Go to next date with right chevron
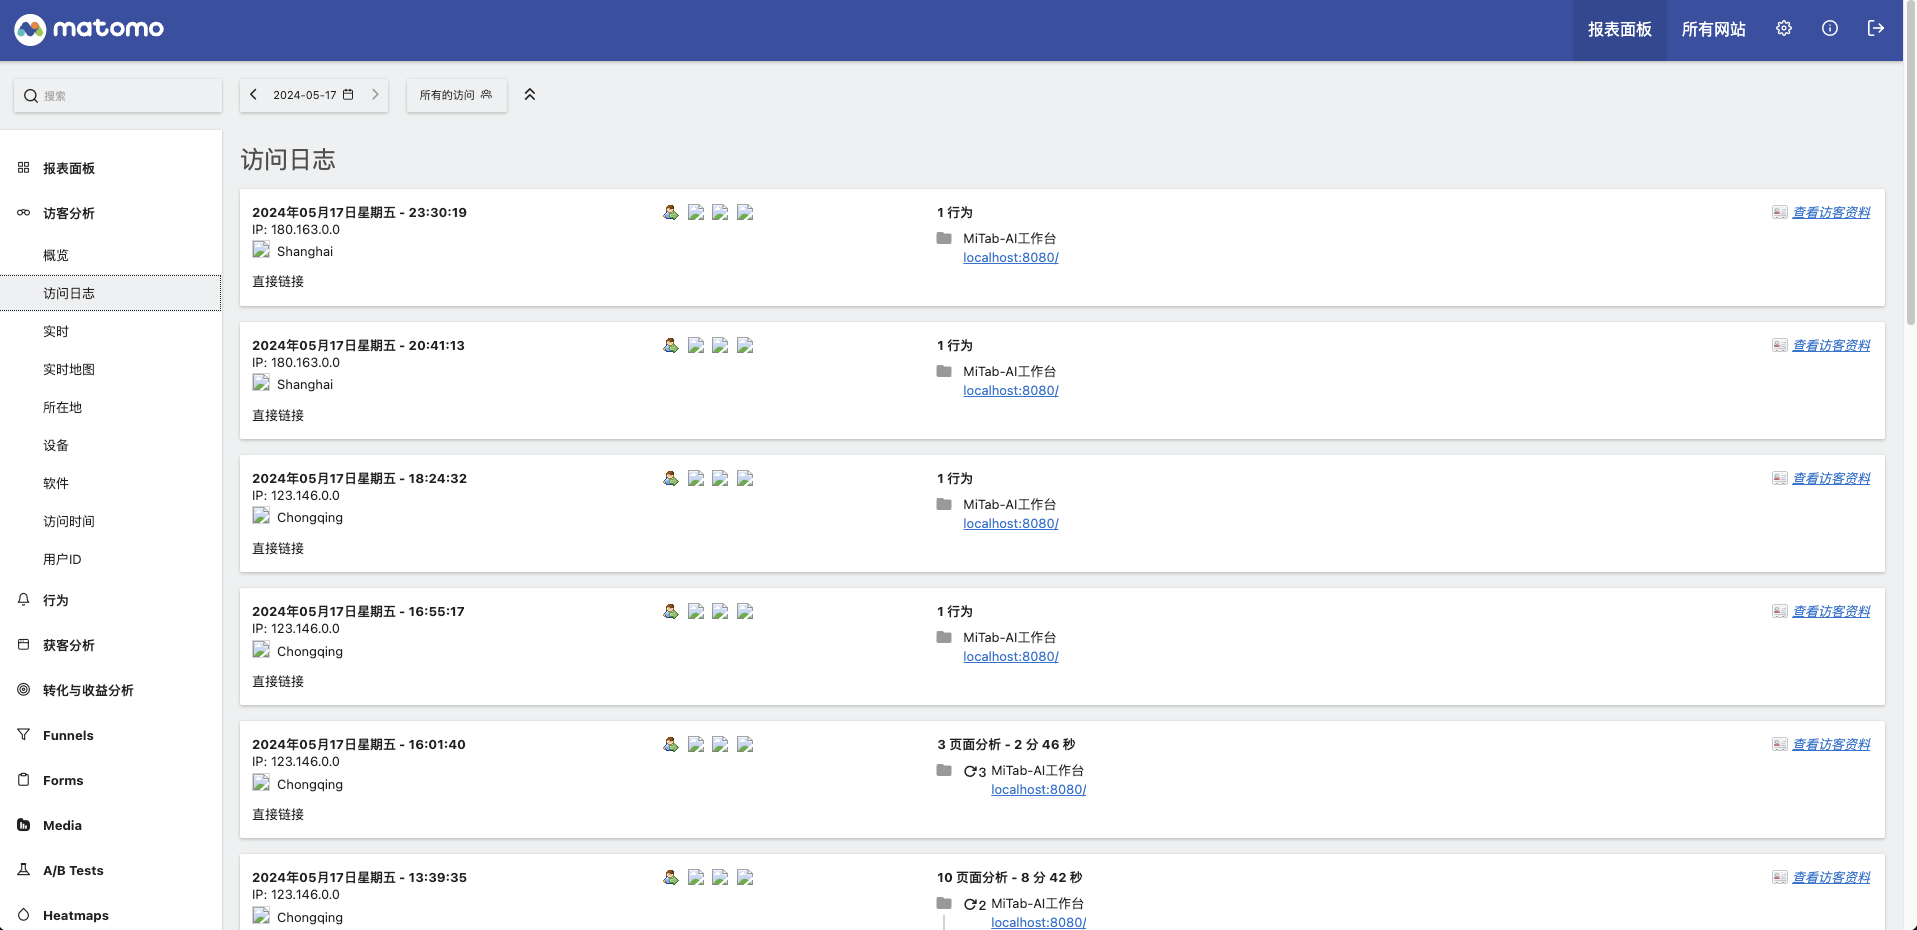The image size is (1917, 930). tap(375, 95)
